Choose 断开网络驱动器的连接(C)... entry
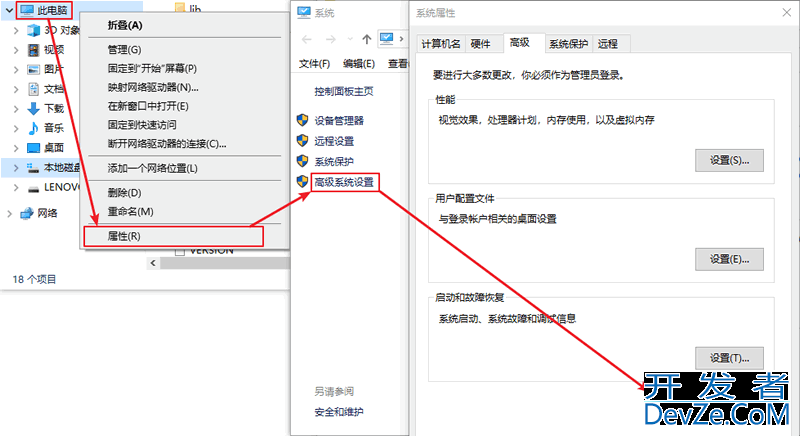The height and width of the screenshot is (436, 800). coord(185,144)
